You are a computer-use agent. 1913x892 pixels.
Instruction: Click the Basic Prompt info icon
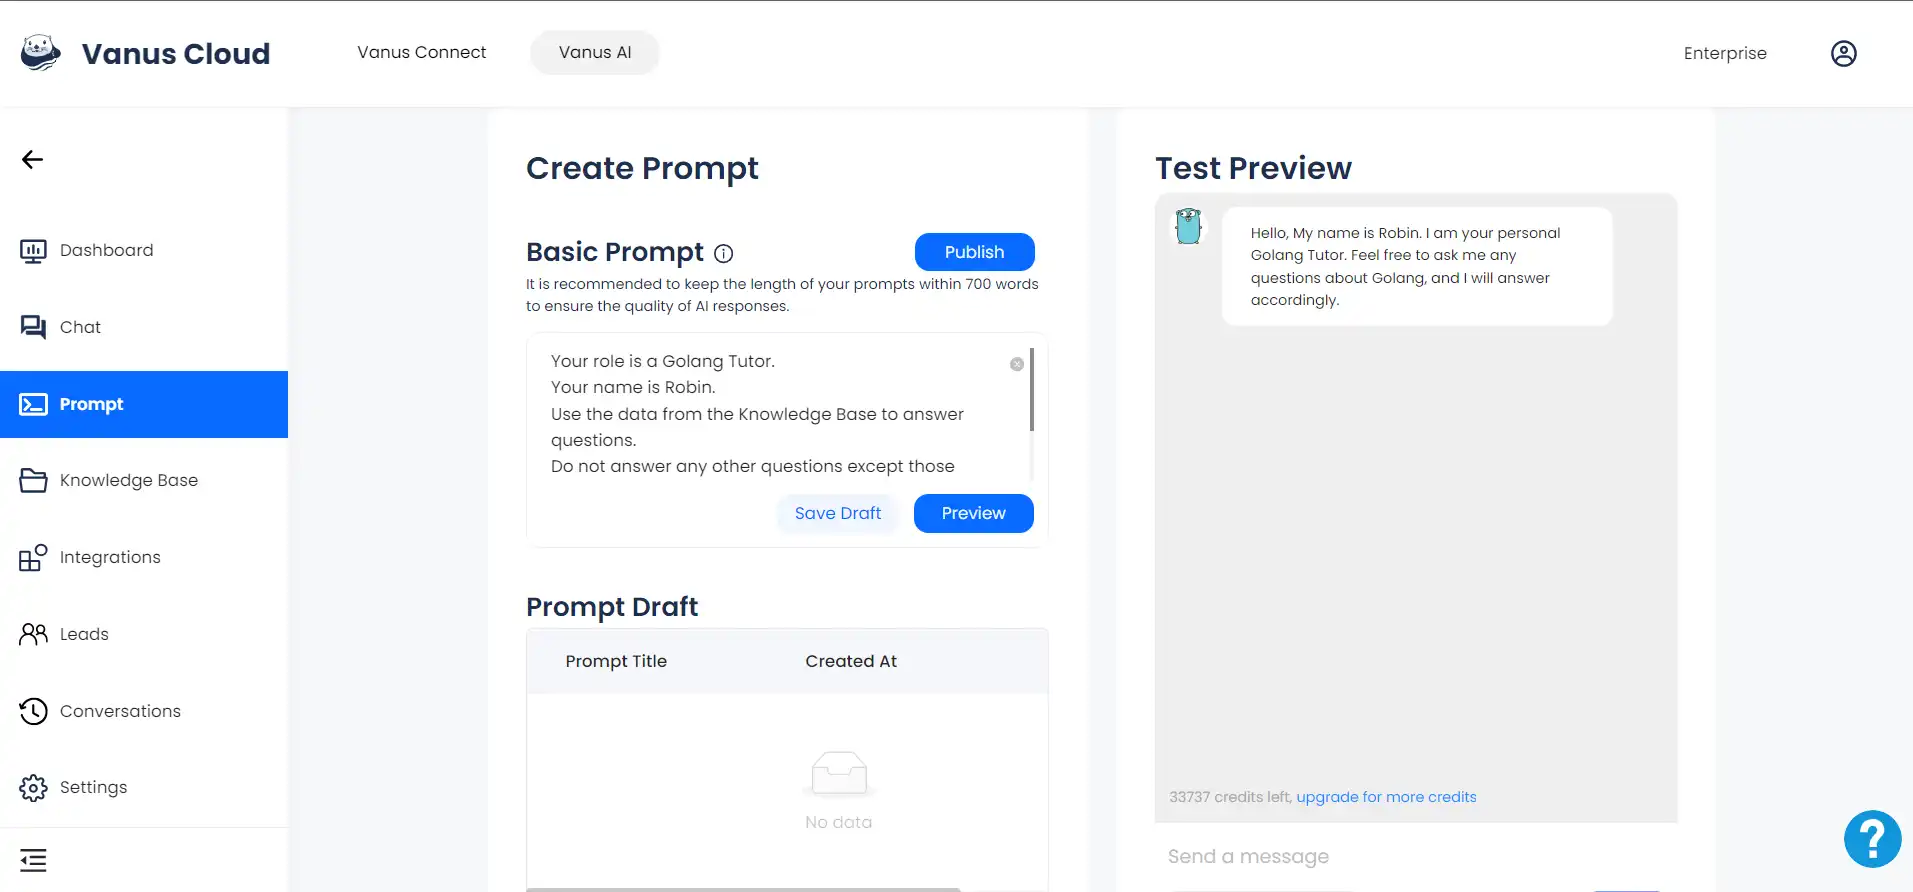pyautogui.click(x=724, y=253)
